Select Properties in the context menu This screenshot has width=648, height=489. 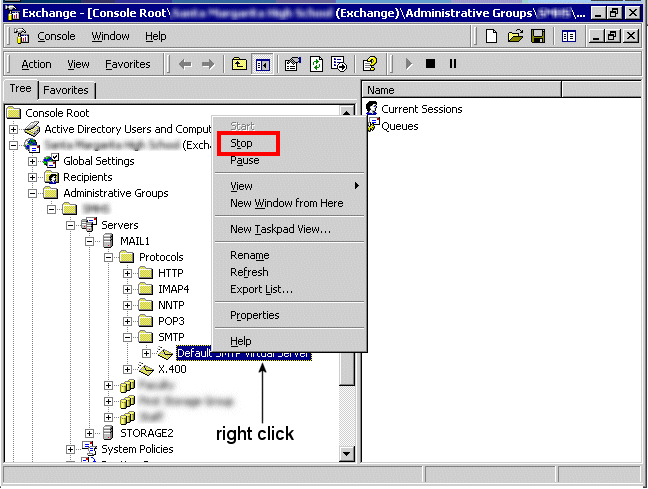(254, 315)
